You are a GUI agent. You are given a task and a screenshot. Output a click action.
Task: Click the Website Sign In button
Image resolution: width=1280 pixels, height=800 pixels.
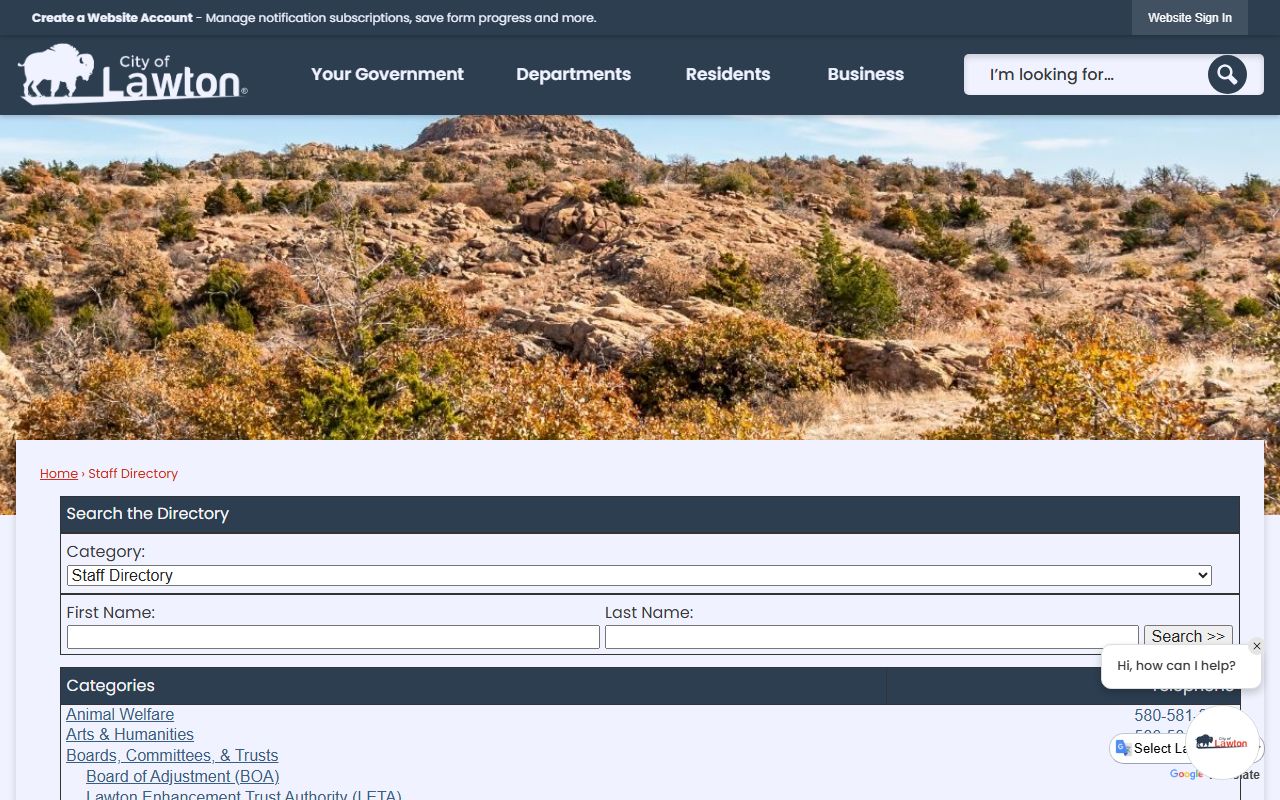(1190, 18)
